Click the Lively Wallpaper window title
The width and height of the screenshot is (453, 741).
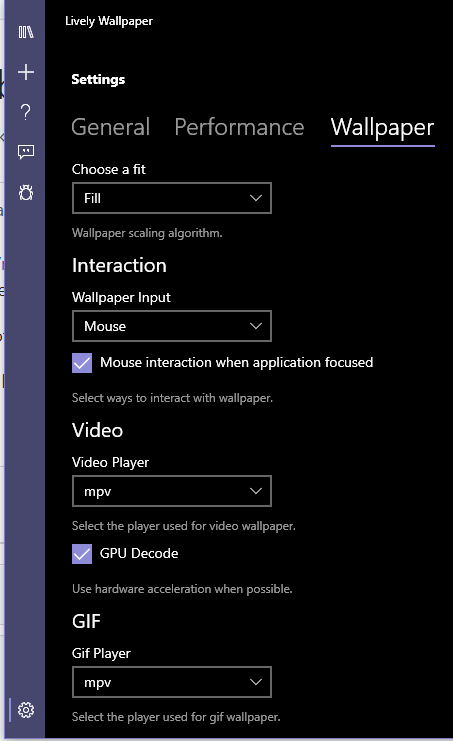(109, 21)
